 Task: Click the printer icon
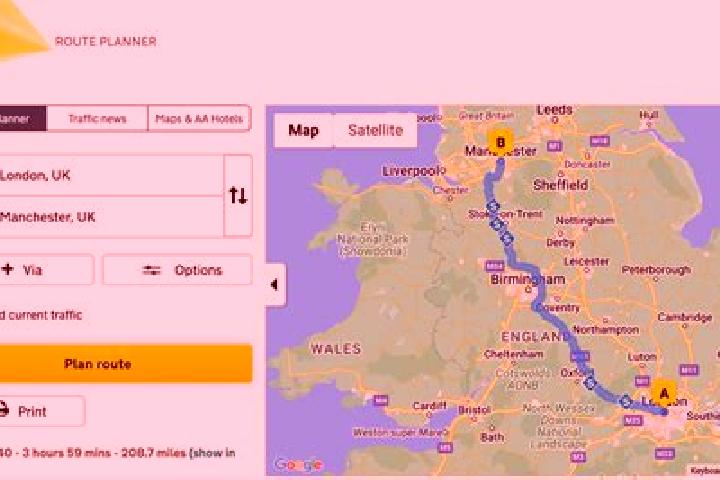coord(4,410)
